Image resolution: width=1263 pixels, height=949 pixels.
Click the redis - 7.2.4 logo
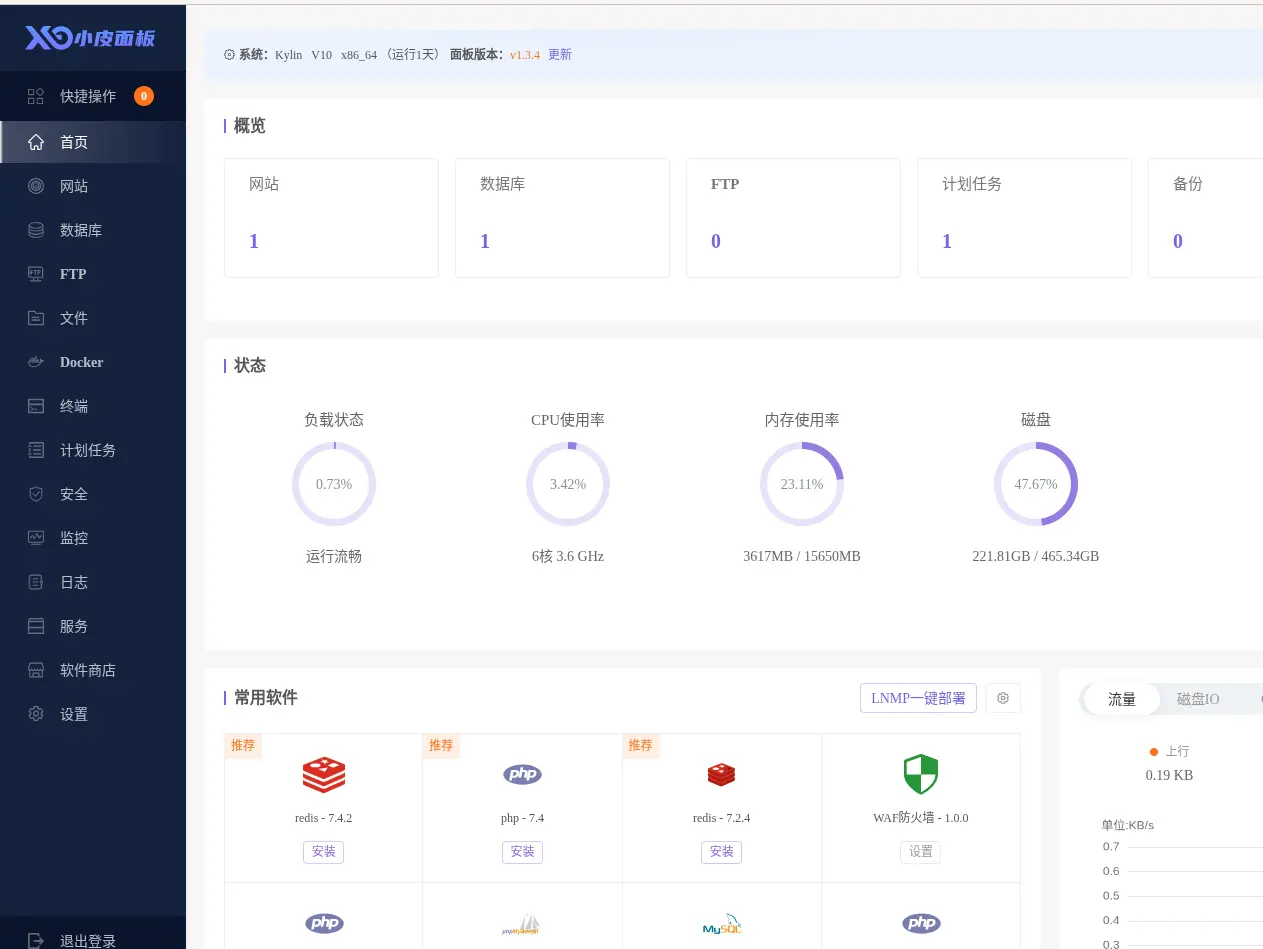[721, 774]
